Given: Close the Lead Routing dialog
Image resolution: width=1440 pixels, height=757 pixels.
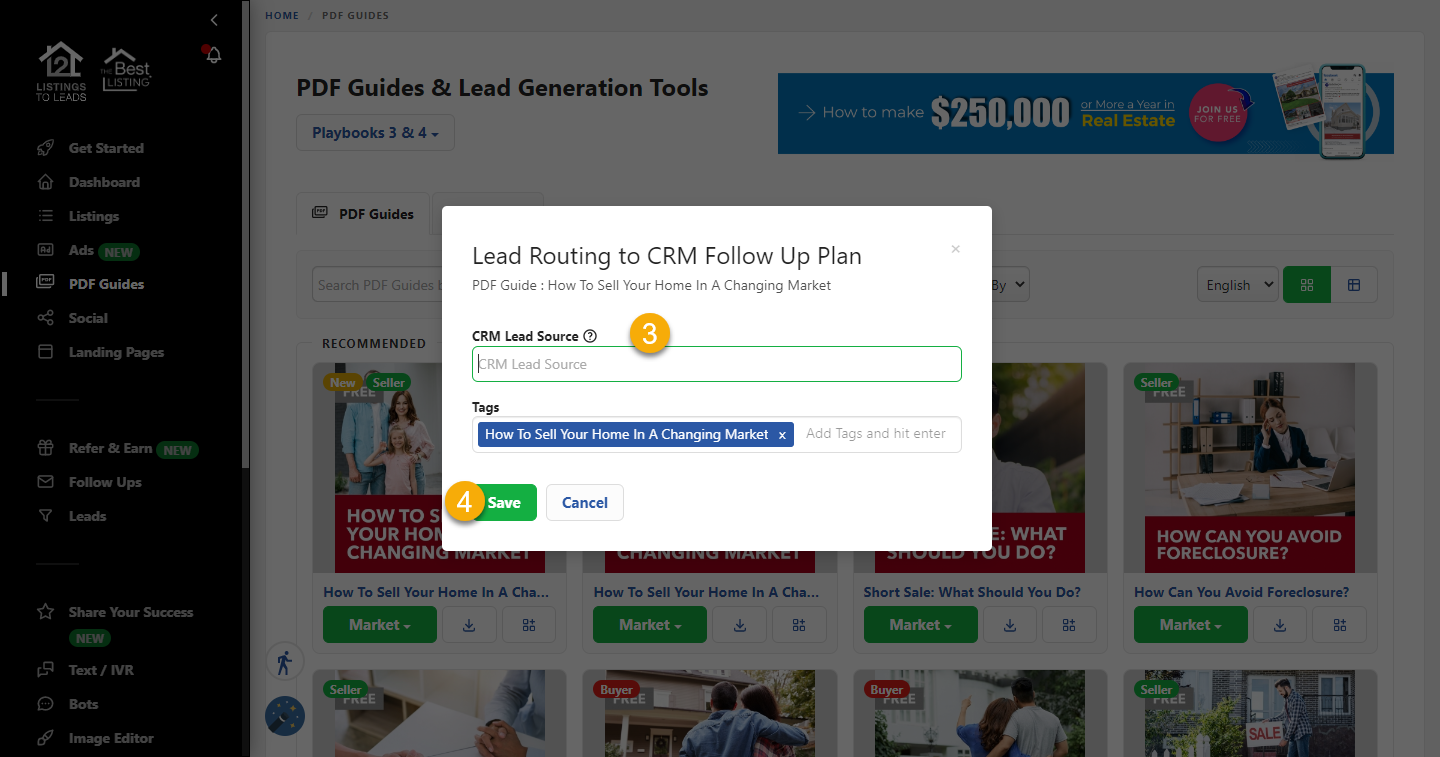Looking at the screenshot, I should tap(955, 249).
